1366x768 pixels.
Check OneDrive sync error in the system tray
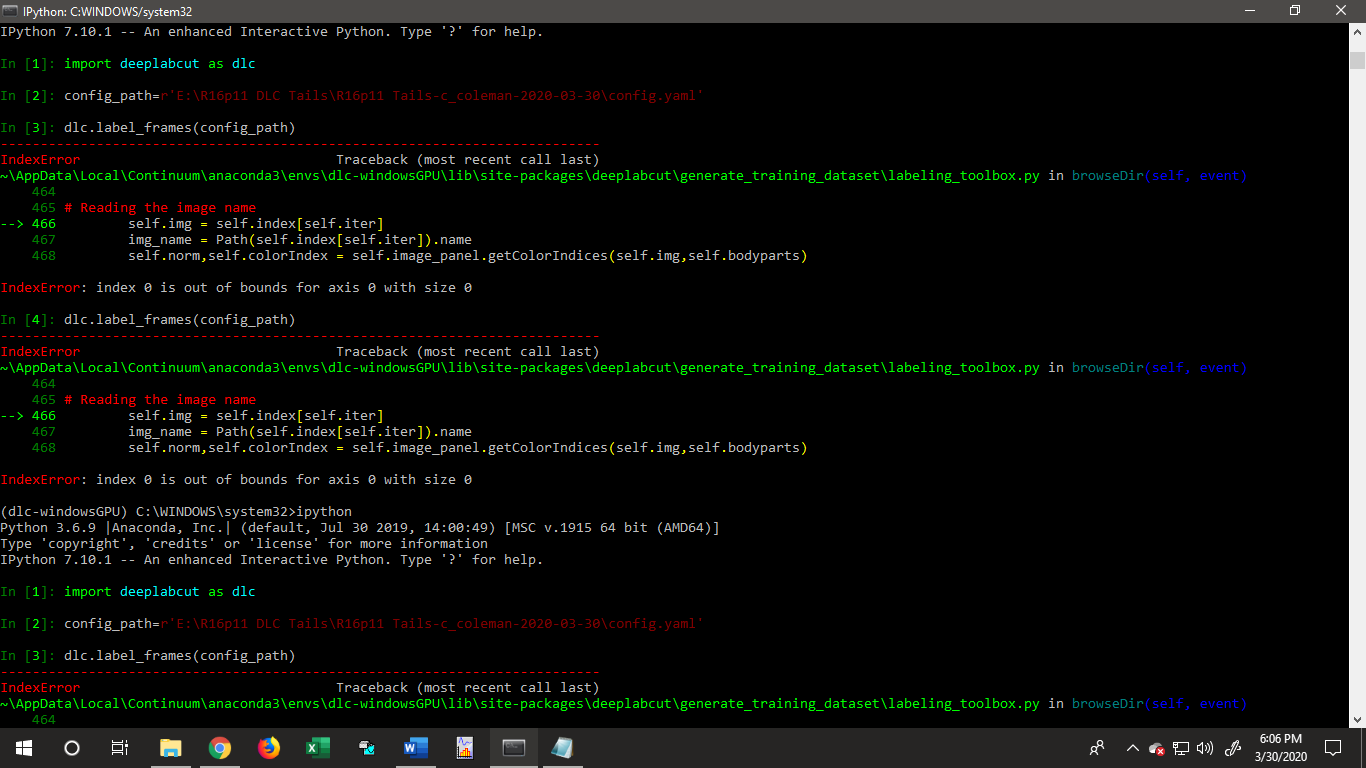pyautogui.click(x=1156, y=748)
